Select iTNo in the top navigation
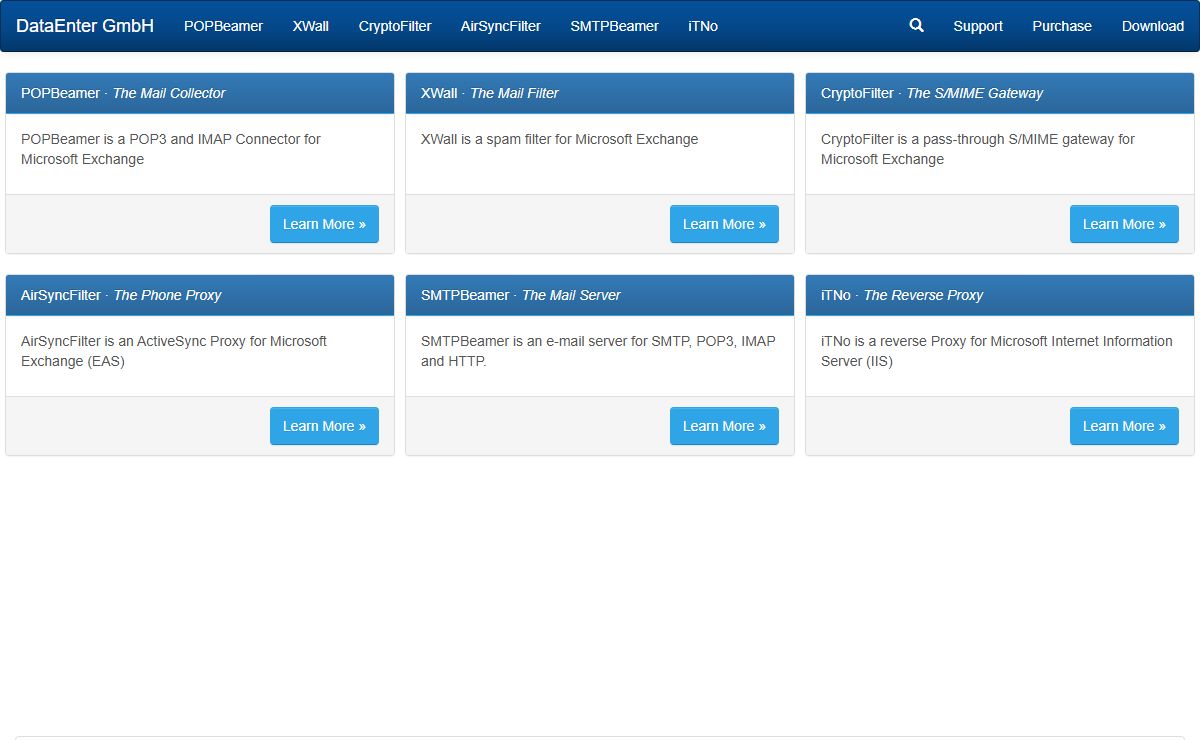Screen dimensions: 1200x740 (x=703, y=26)
